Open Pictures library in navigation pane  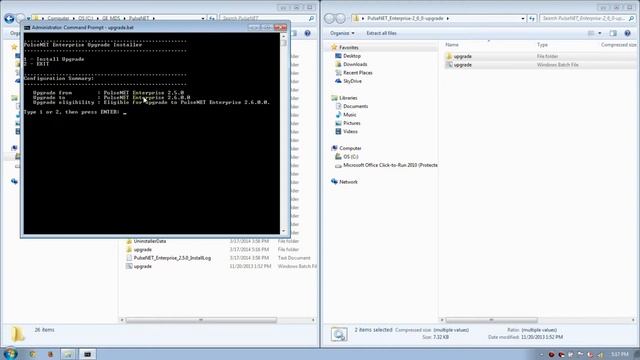click(x=351, y=123)
